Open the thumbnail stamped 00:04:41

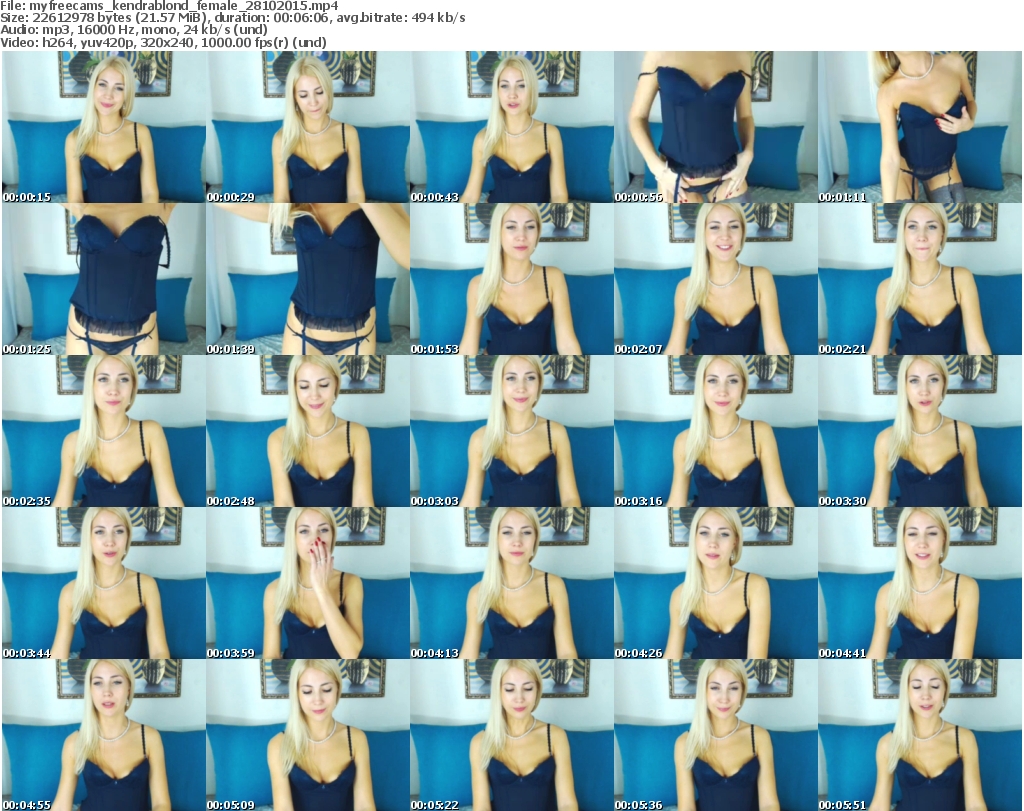pos(919,583)
